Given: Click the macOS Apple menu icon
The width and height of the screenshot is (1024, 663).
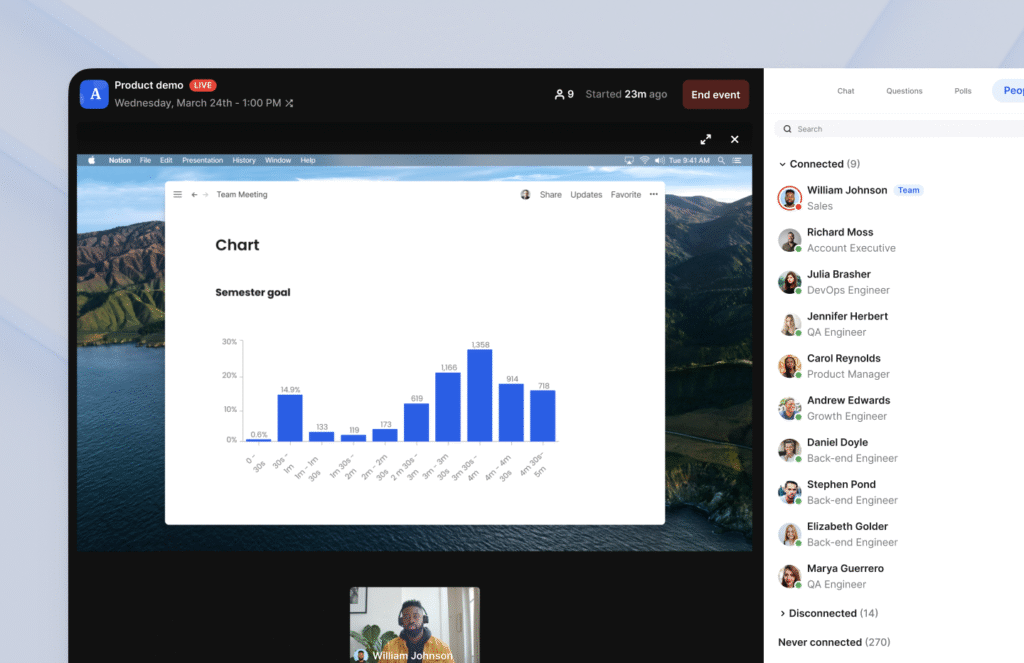Looking at the screenshot, I should (91, 160).
